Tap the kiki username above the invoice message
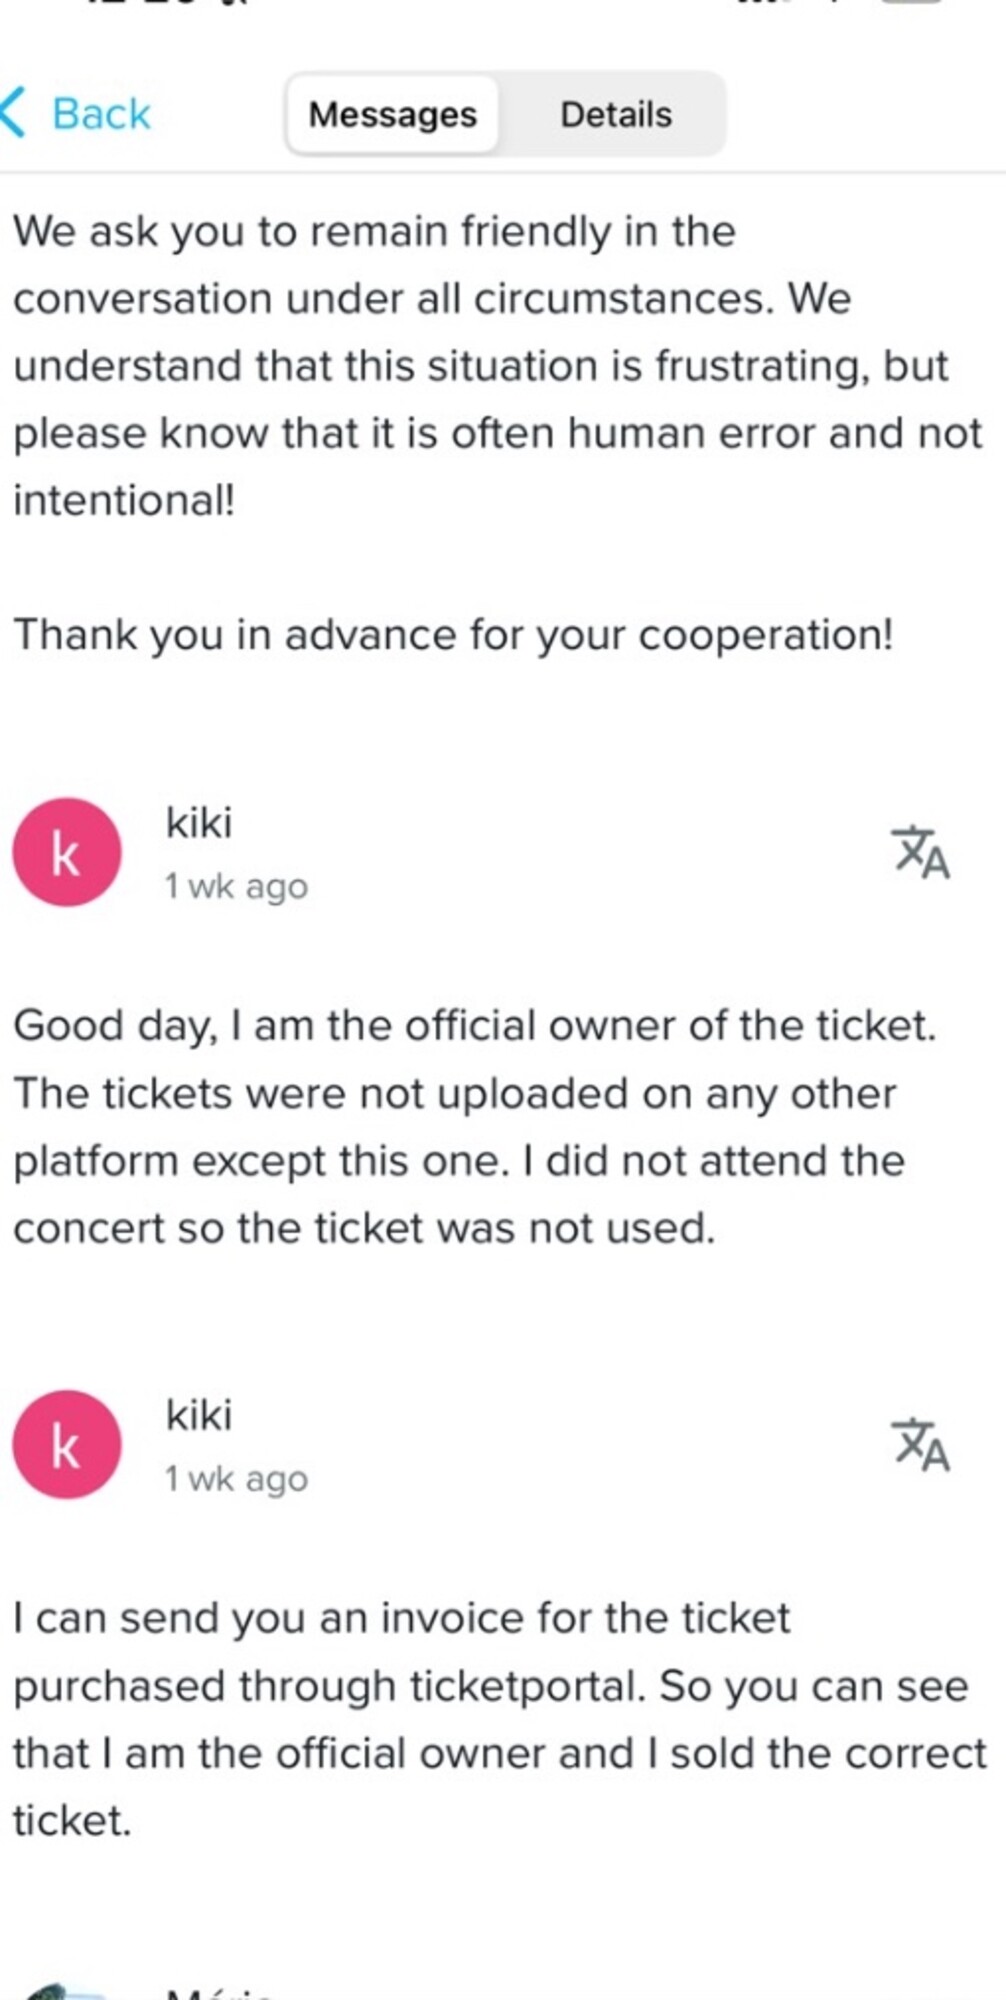Screen dimensions: 1006x2000 pos(198,1415)
